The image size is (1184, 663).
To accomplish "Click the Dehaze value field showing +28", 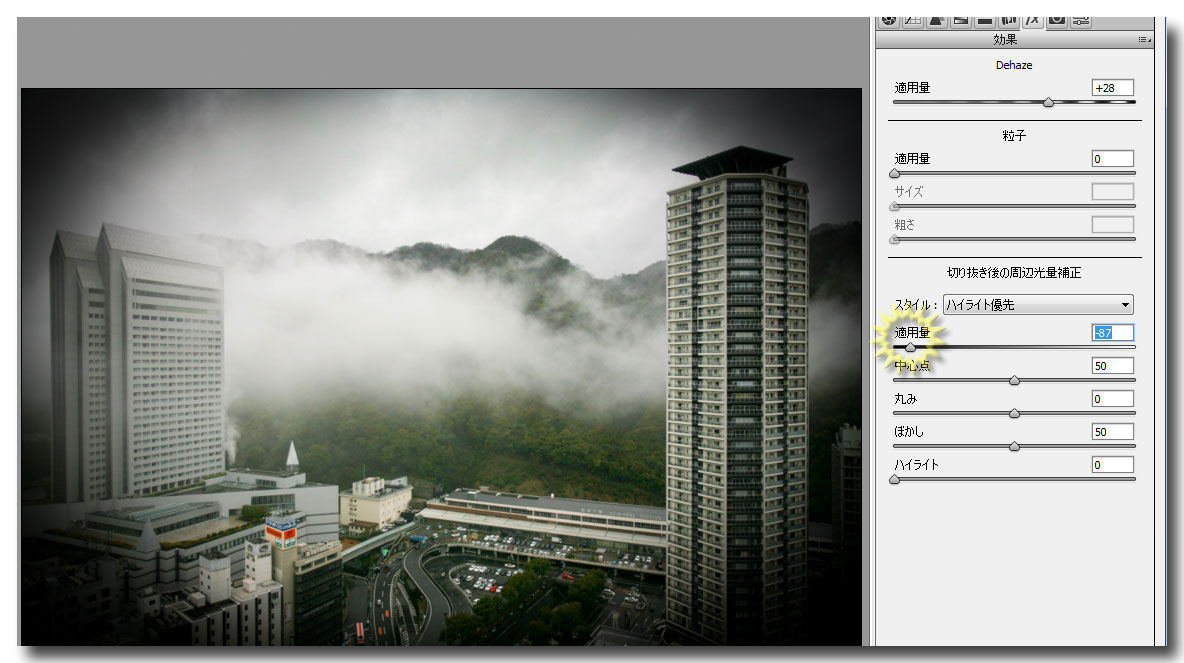I will (1112, 88).
